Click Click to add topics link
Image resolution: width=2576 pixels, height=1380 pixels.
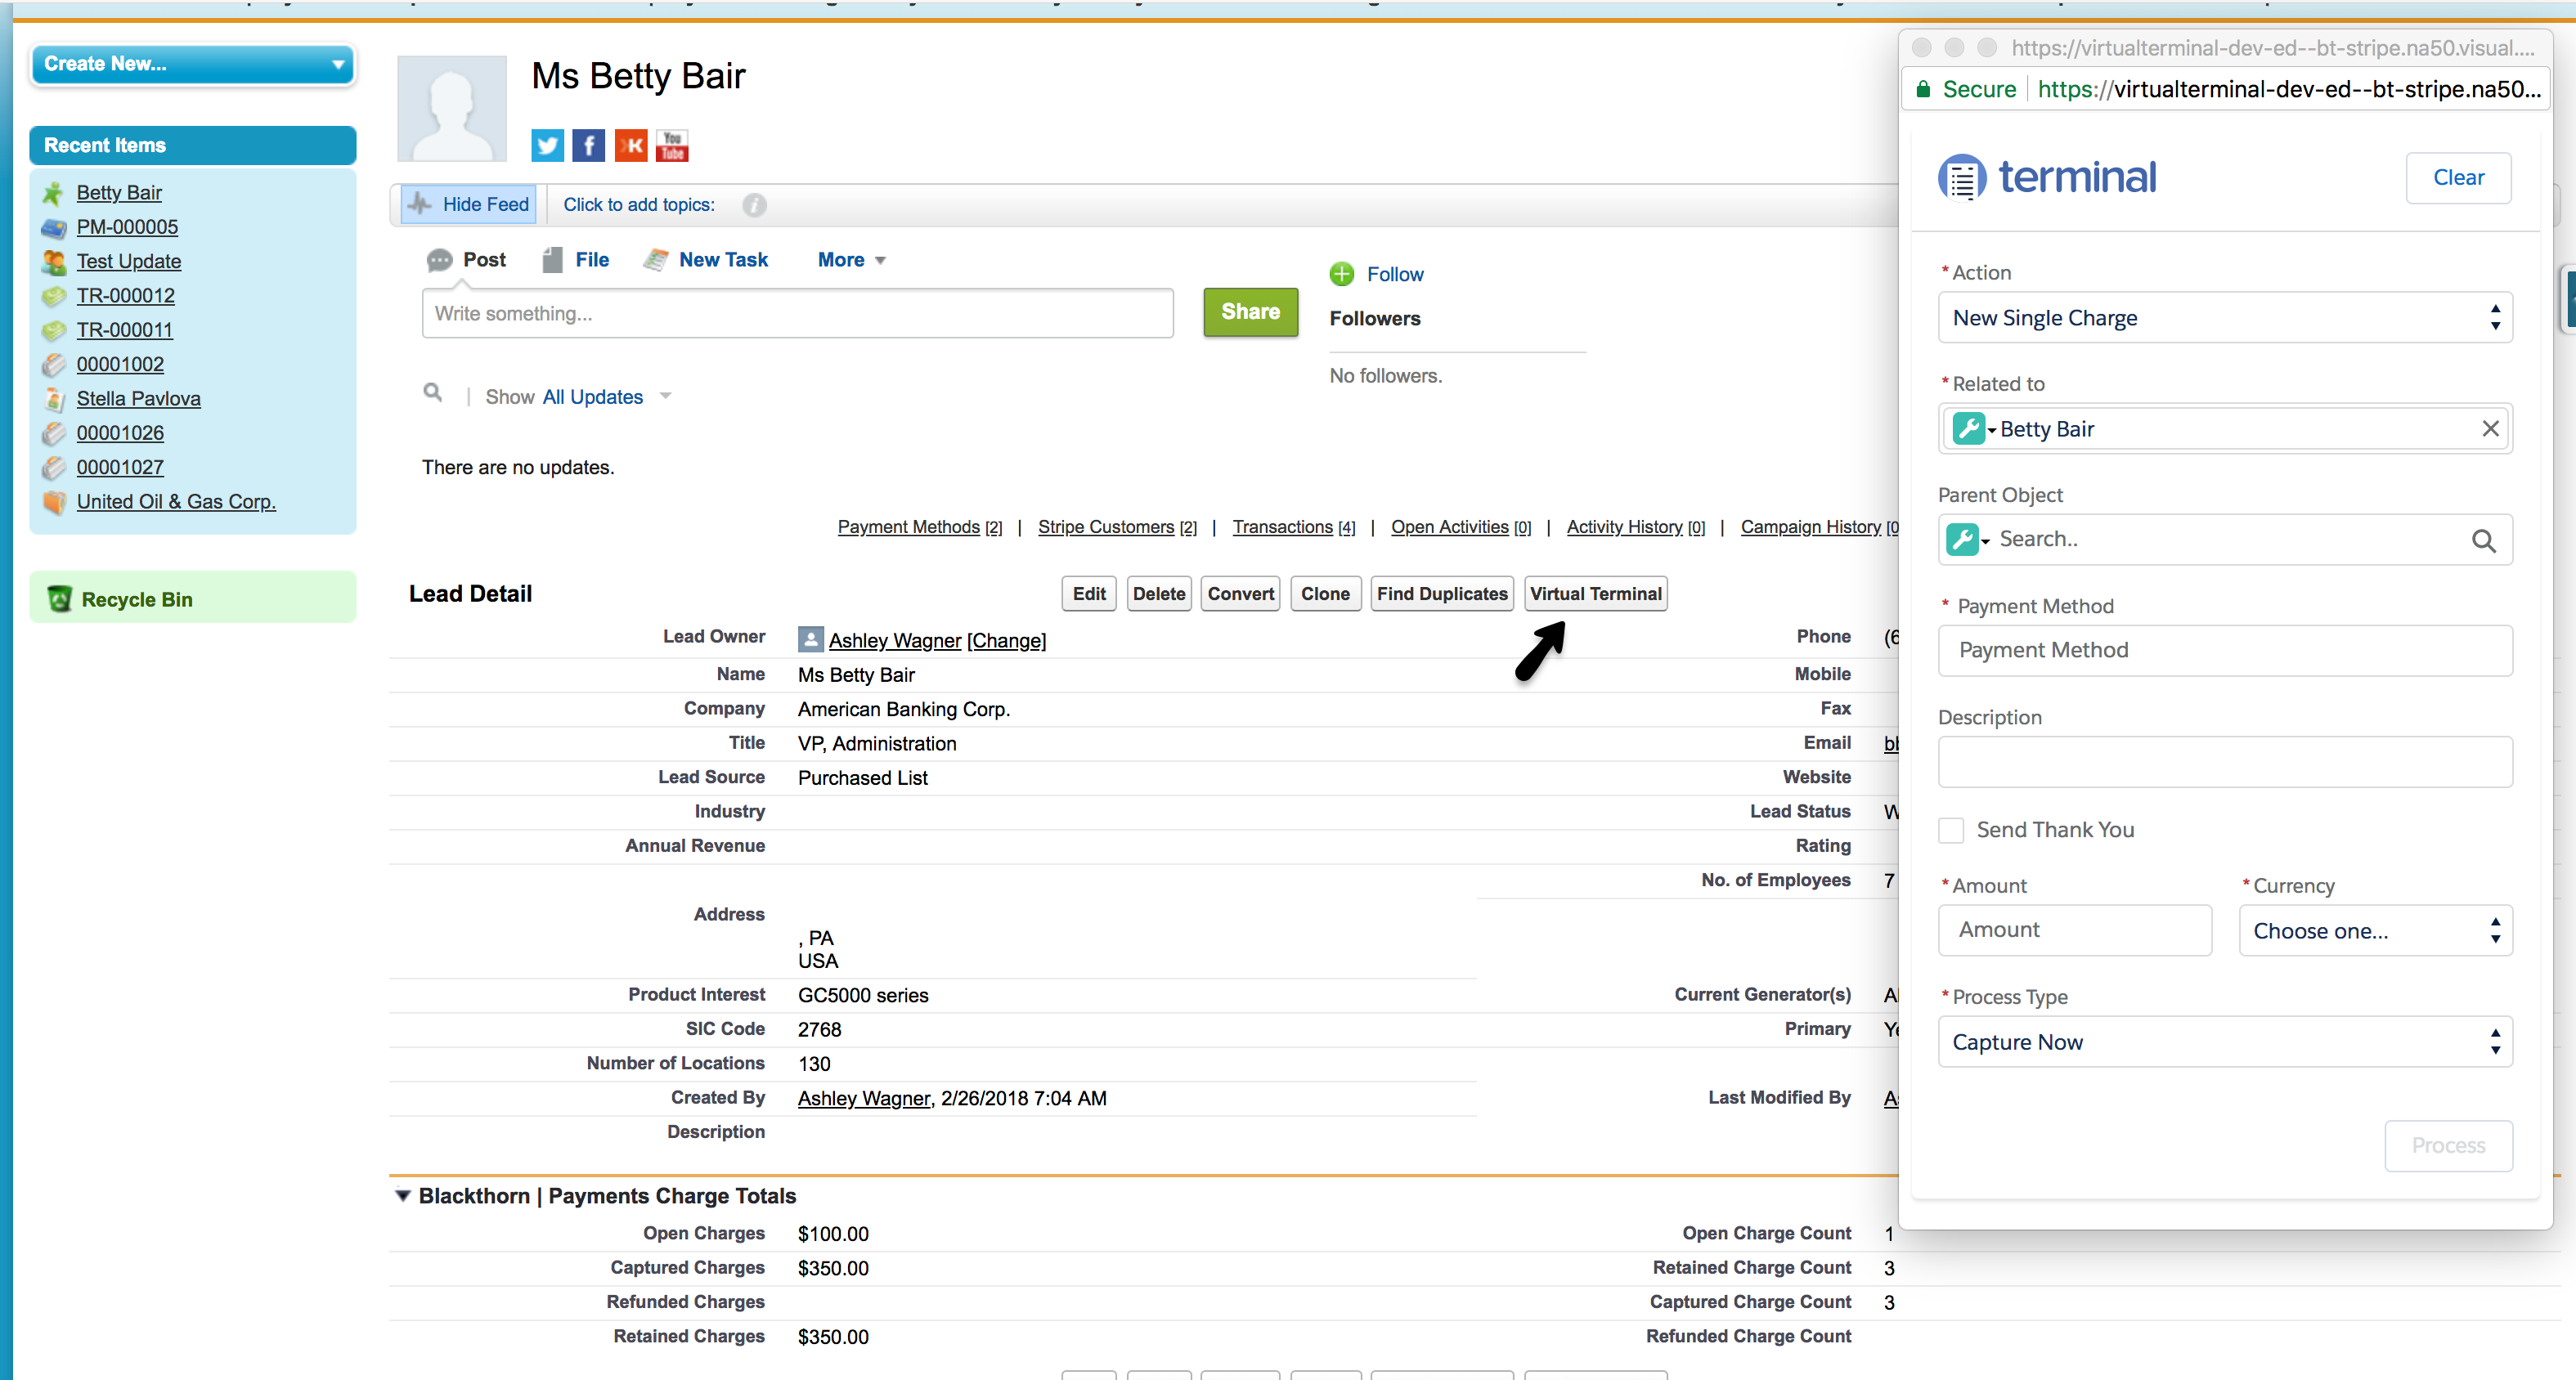[638, 205]
